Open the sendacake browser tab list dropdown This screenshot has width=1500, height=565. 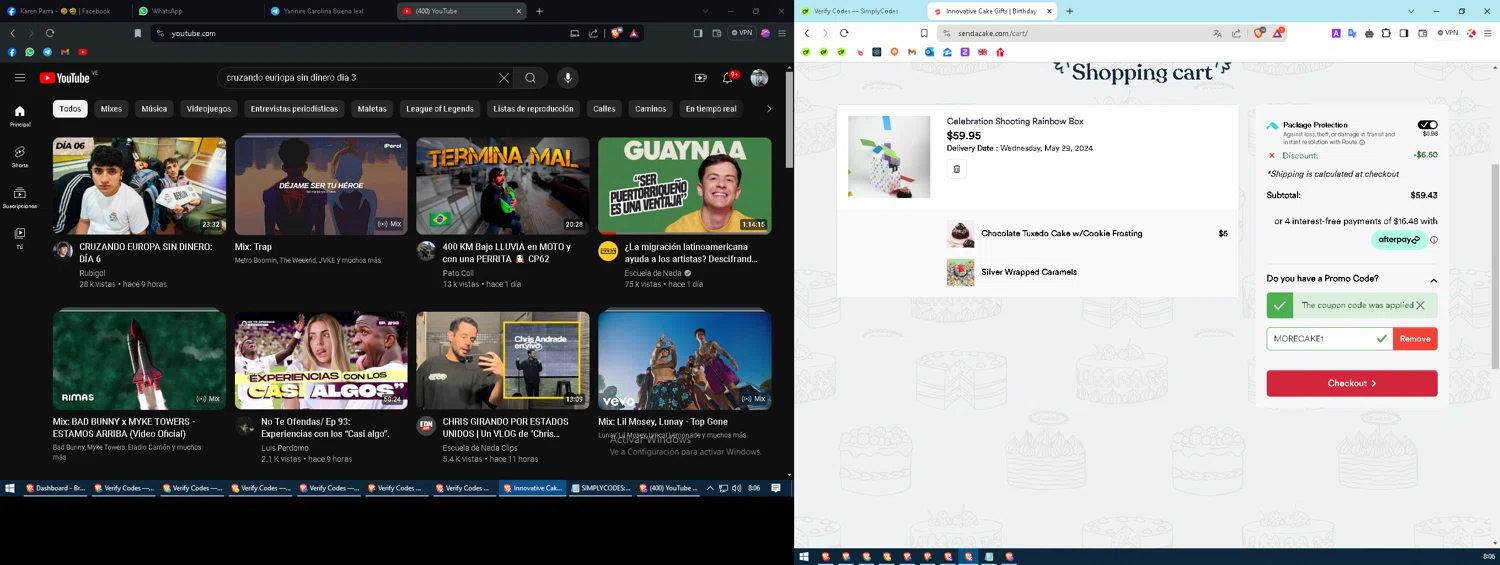(x=1411, y=11)
